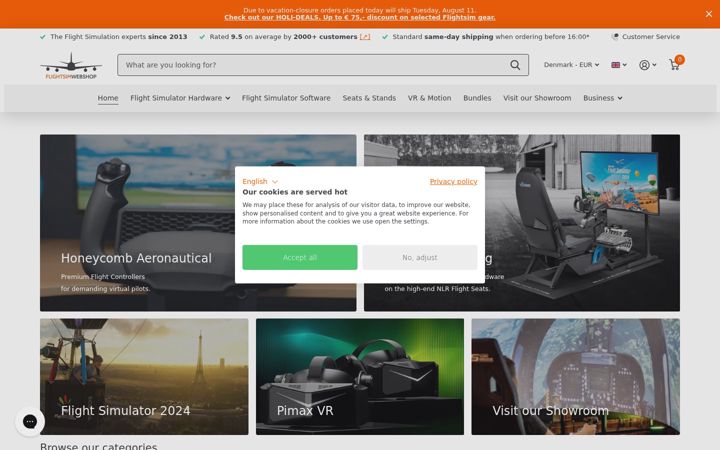Image resolution: width=720 pixels, height=450 pixels.
Task: Open Flight Simulator Software menu item
Action: pyautogui.click(x=286, y=98)
